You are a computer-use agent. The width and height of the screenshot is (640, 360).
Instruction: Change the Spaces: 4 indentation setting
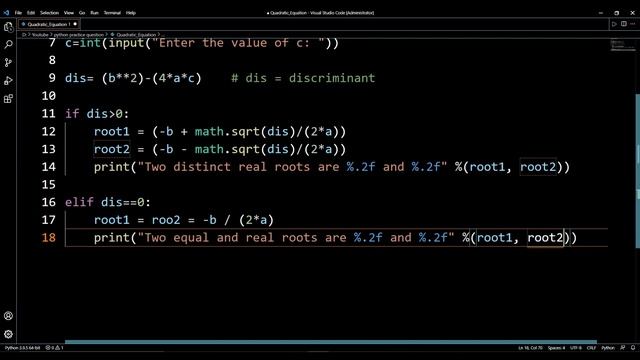(x=556, y=348)
